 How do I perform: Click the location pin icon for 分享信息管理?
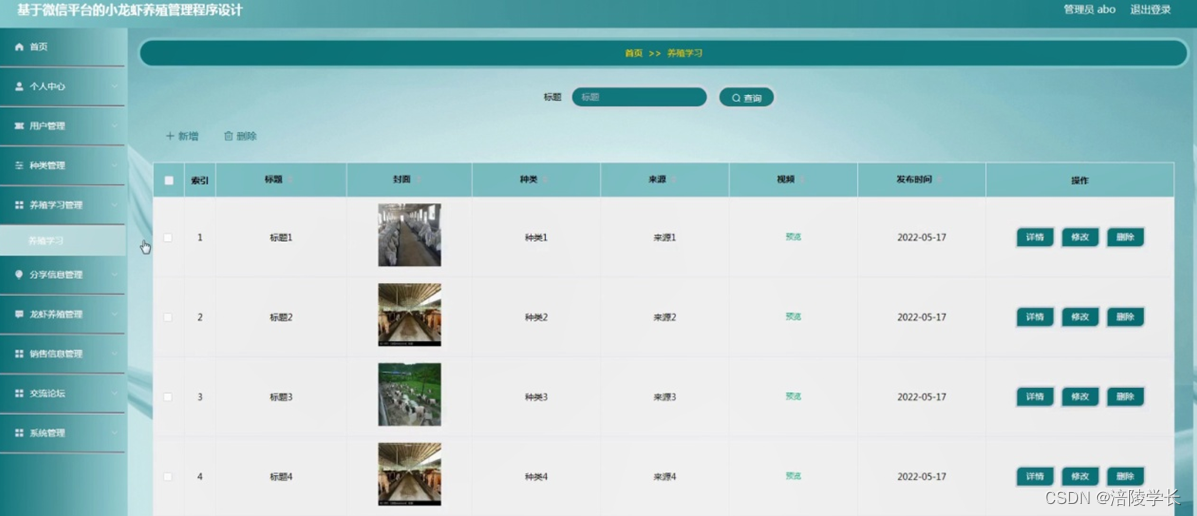point(20,274)
